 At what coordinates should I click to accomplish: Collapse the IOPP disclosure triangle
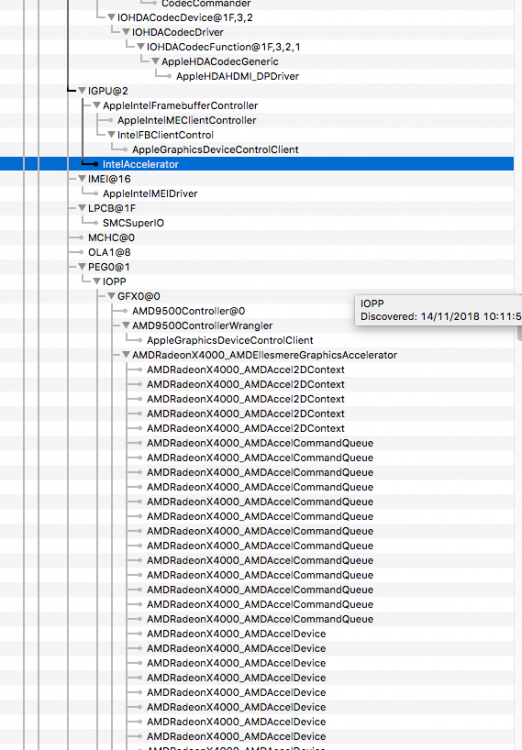(97, 282)
